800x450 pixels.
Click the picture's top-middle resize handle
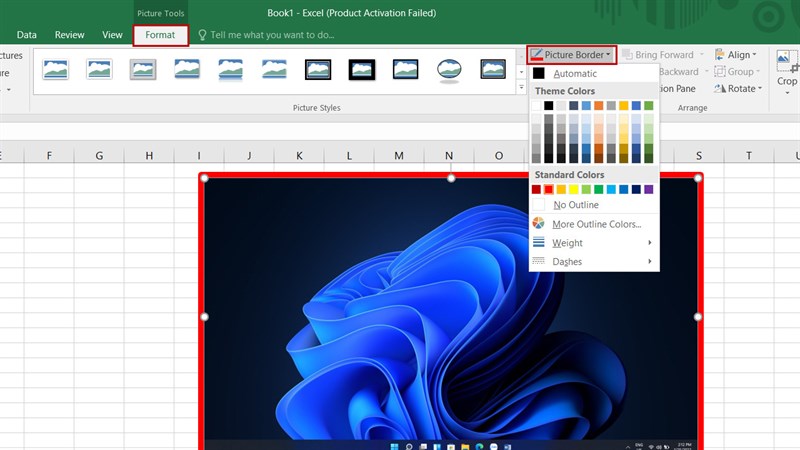click(451, 178)
